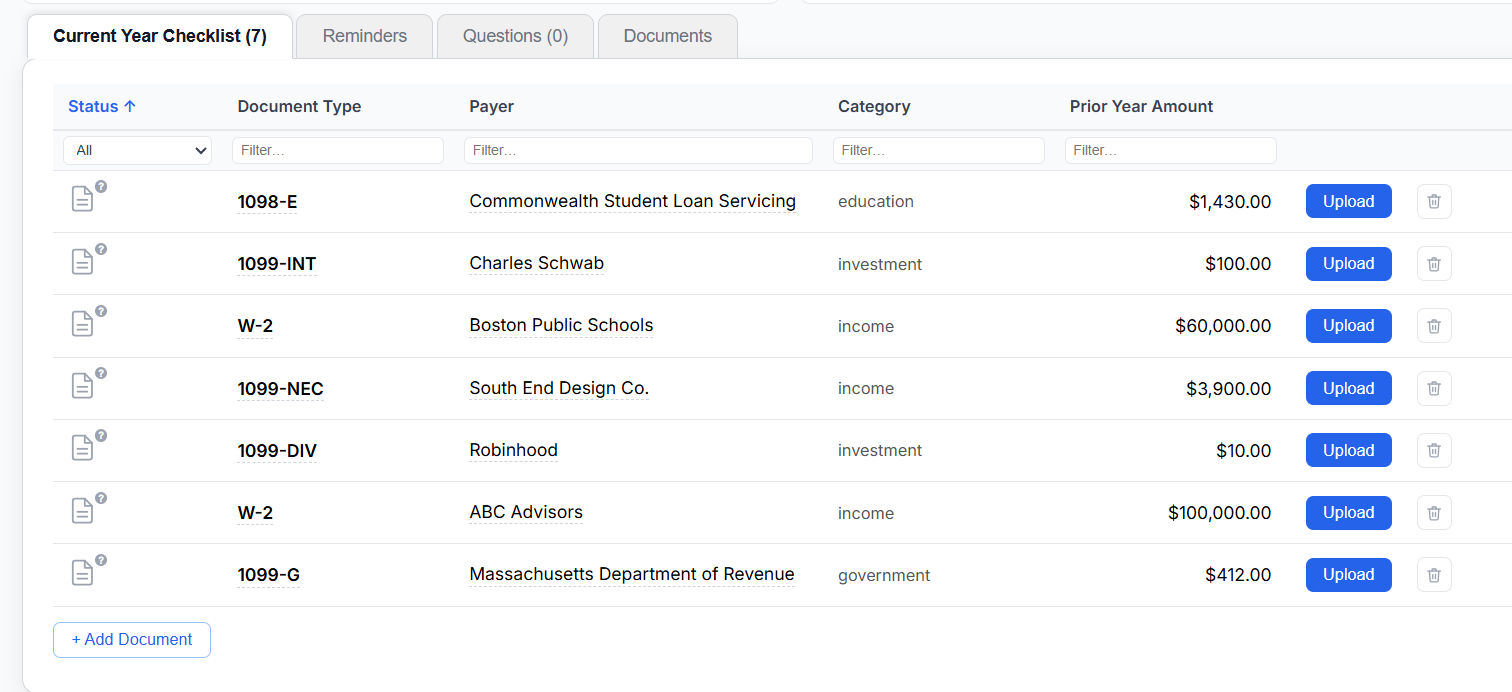Screen dimensions: 1512x692
Task: Click the Payer filter input
Action: point(638,150)
